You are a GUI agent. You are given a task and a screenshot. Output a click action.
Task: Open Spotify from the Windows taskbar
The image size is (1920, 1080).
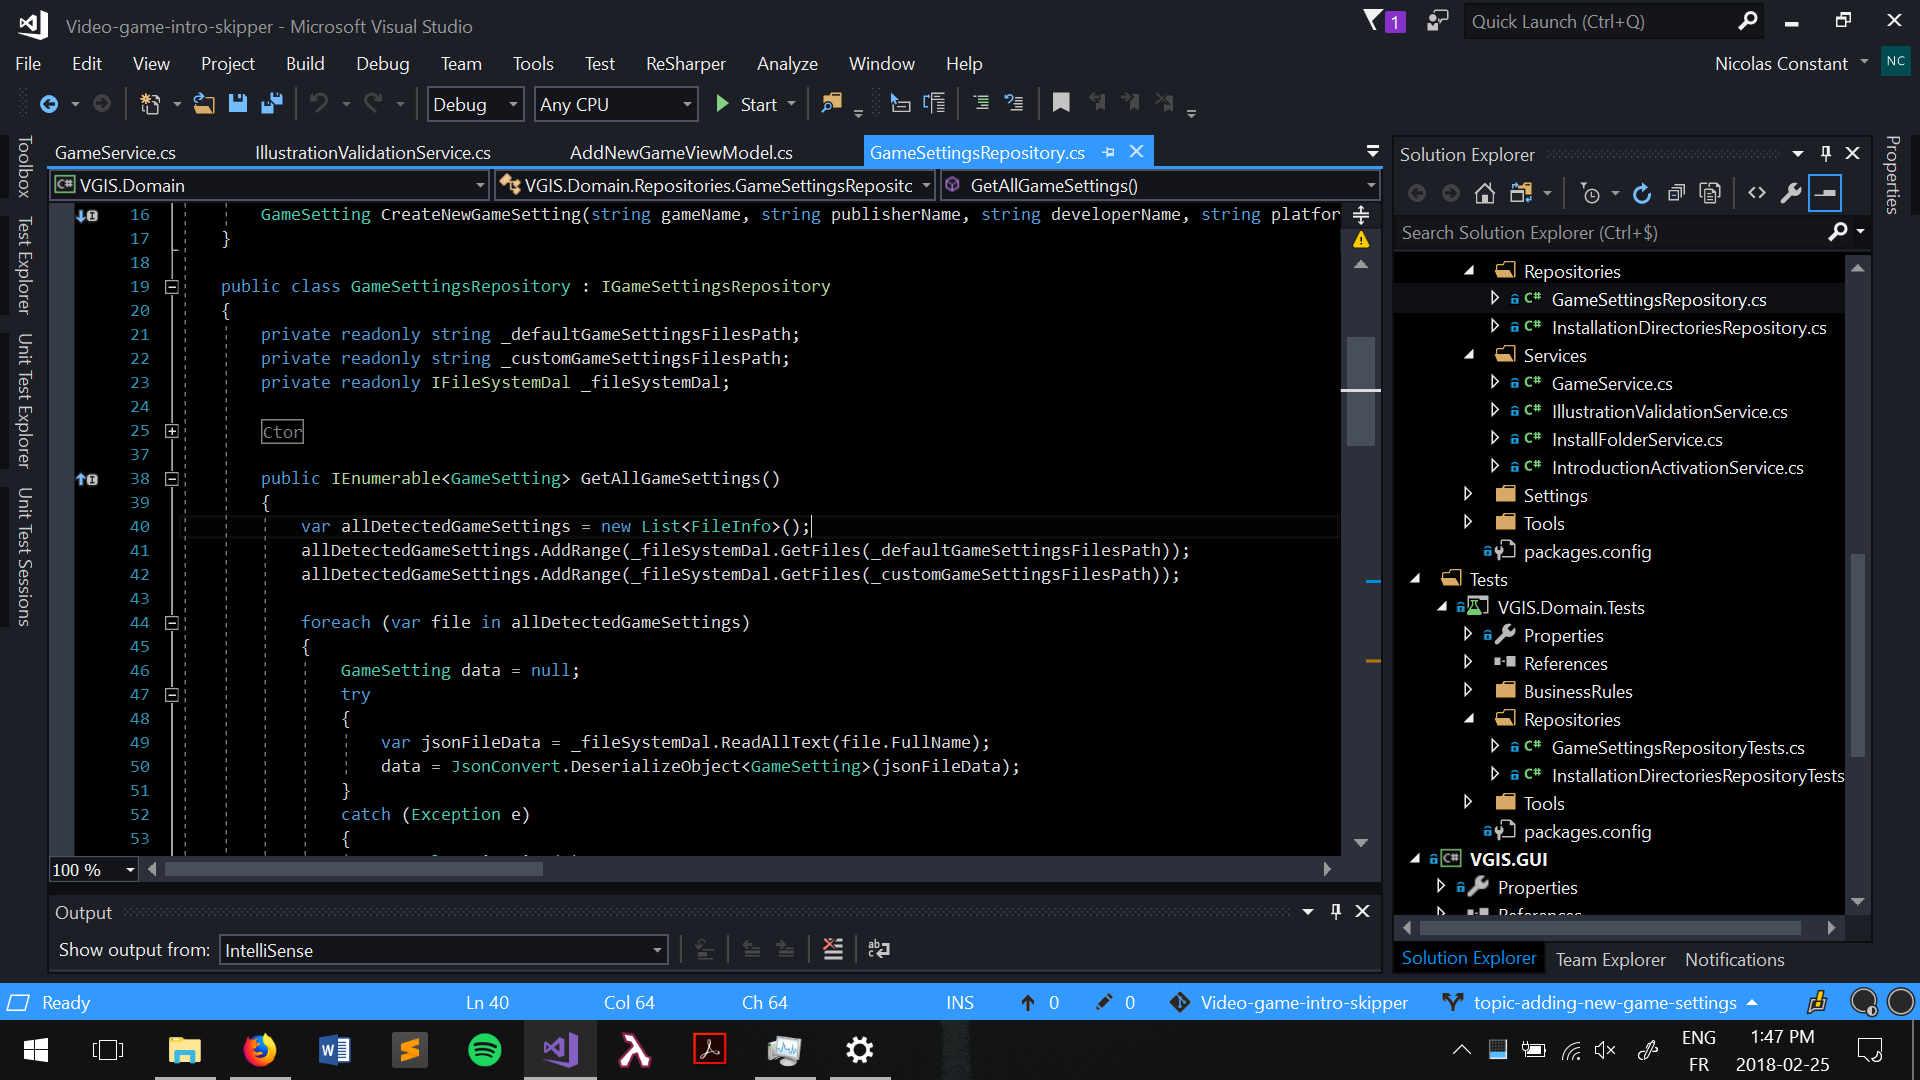485,1050
